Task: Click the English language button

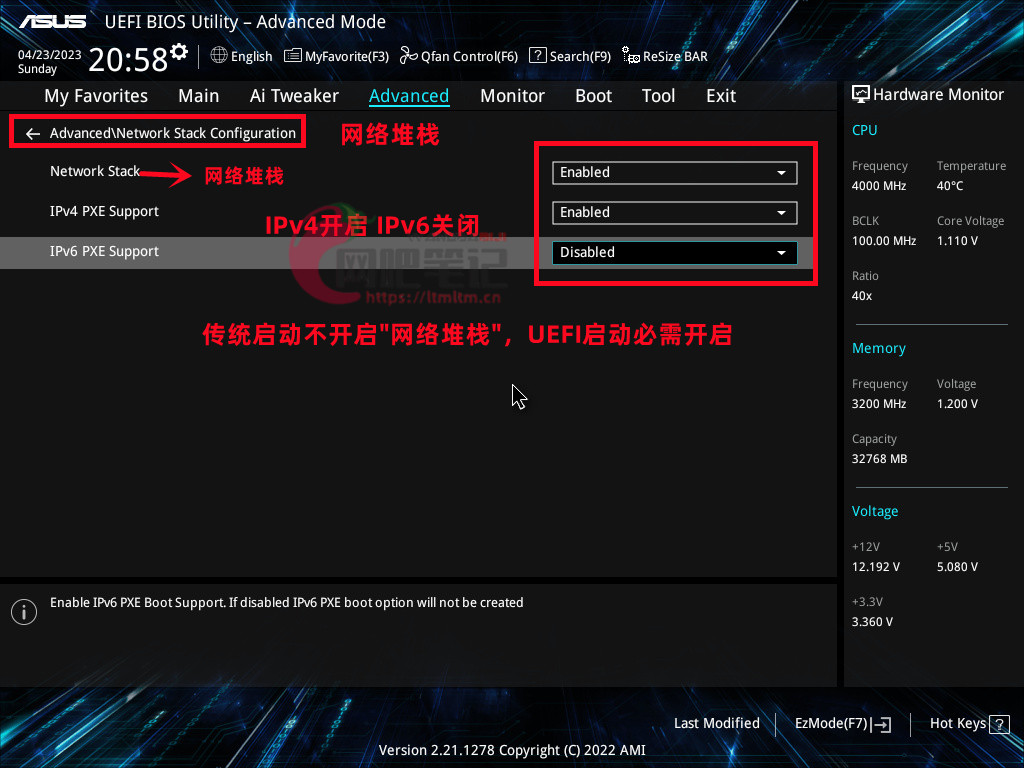Action: 251,57
